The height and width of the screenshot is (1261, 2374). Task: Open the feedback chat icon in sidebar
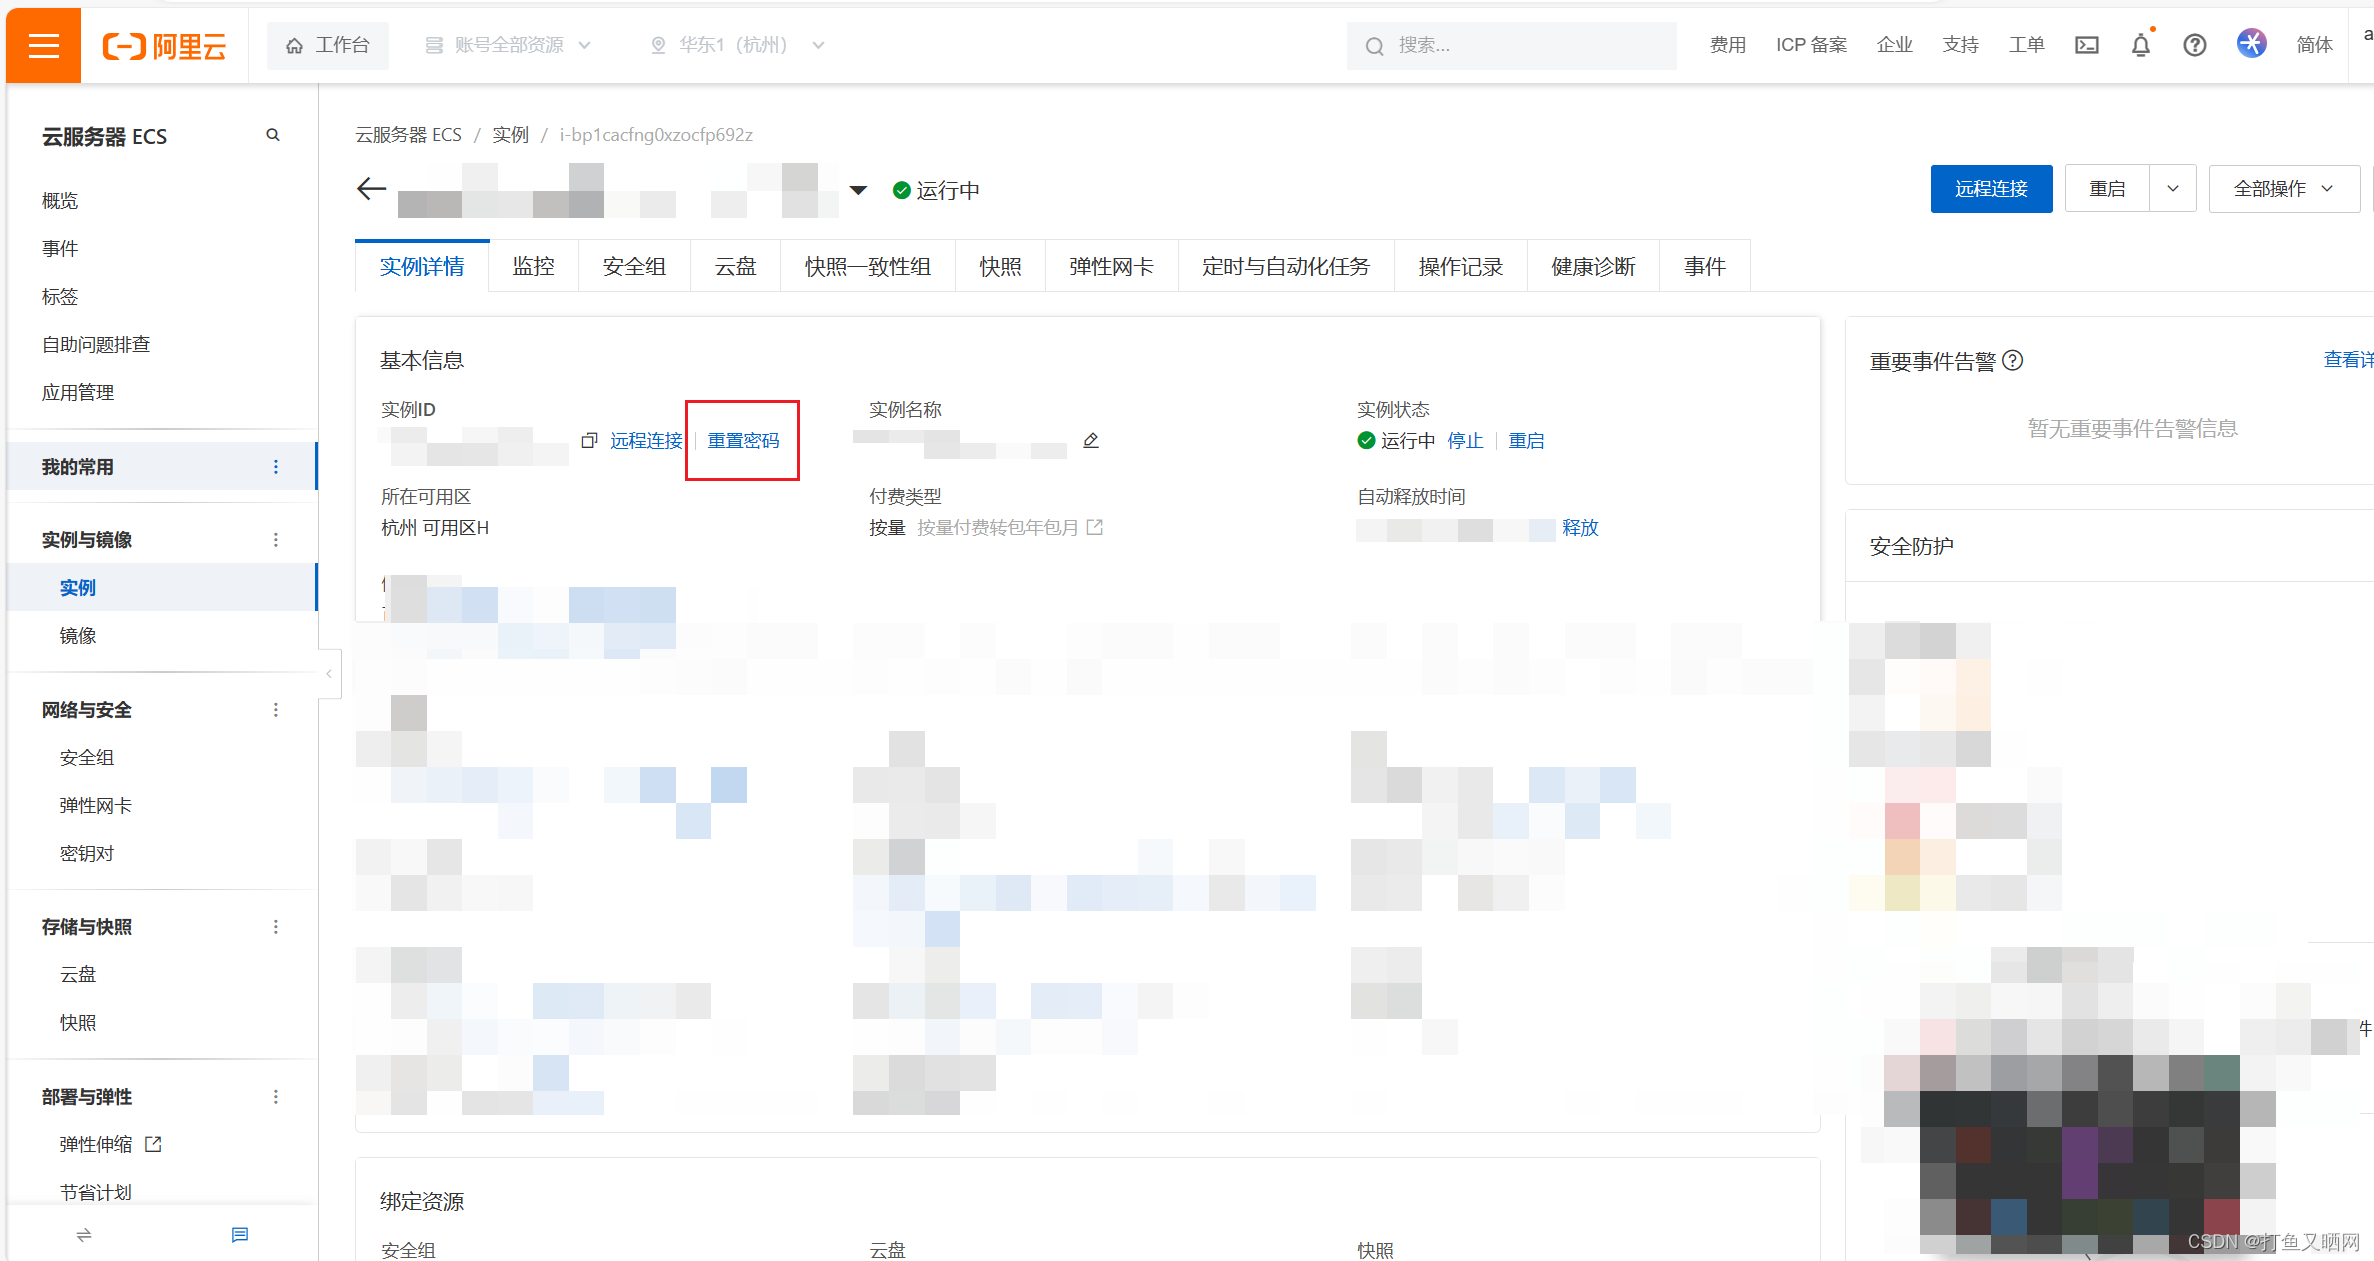[240, 1235]
